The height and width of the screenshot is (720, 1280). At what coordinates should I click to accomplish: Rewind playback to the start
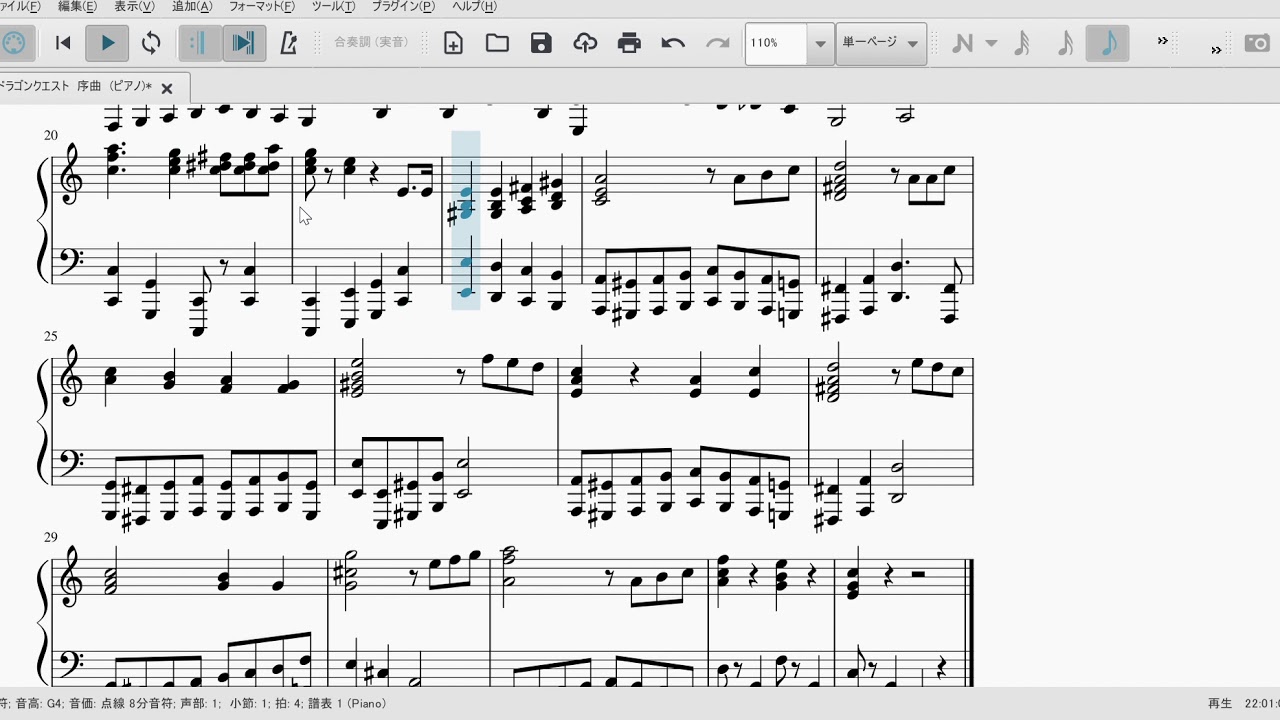[63, 43]
